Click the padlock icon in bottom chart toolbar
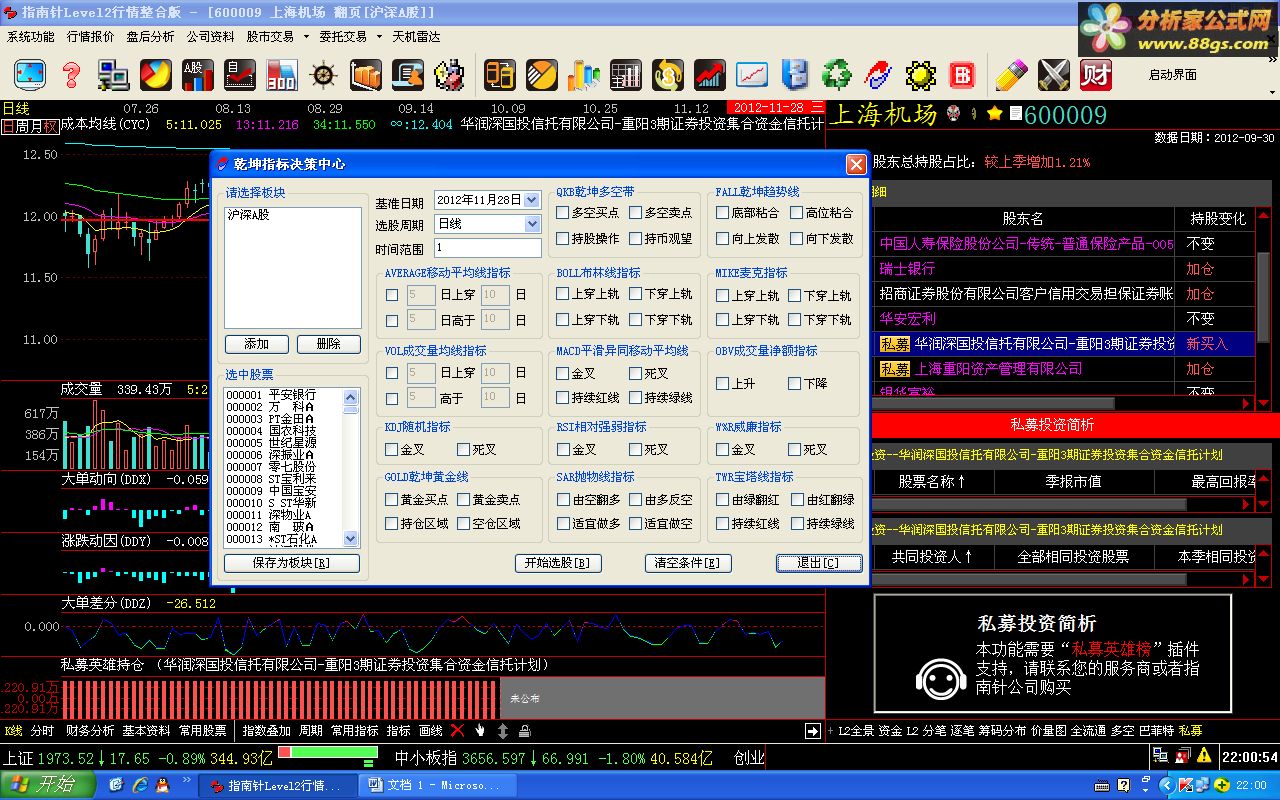Image resolution: width=1280 pixels, height=800 pixels. click(x=524, y=731)
